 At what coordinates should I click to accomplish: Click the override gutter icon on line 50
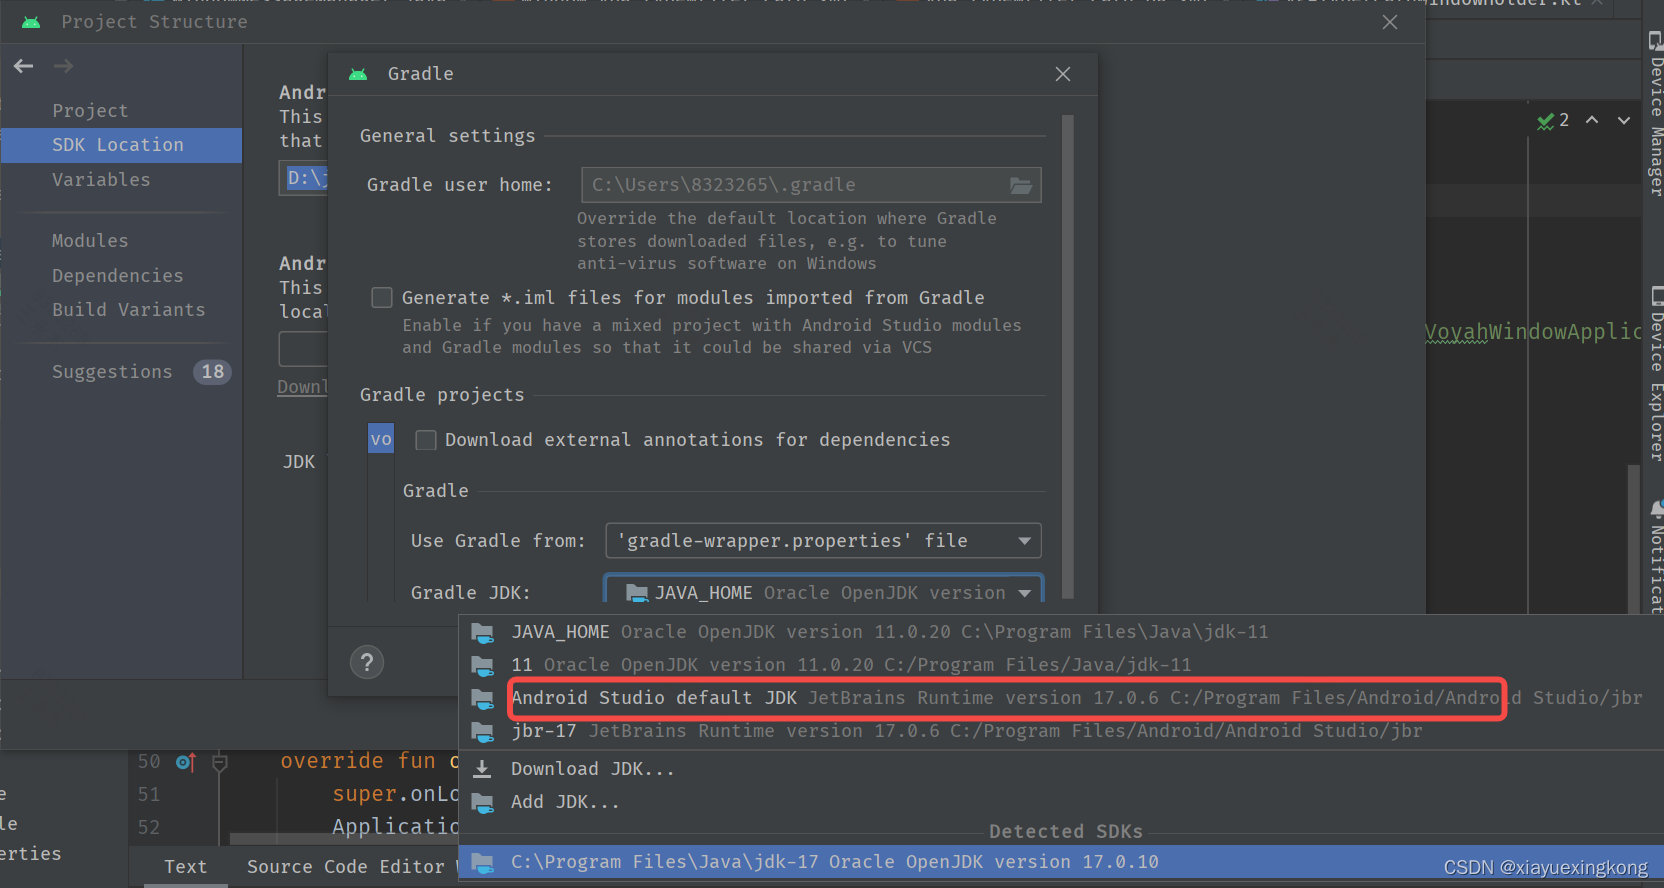[x=185, y=762]
